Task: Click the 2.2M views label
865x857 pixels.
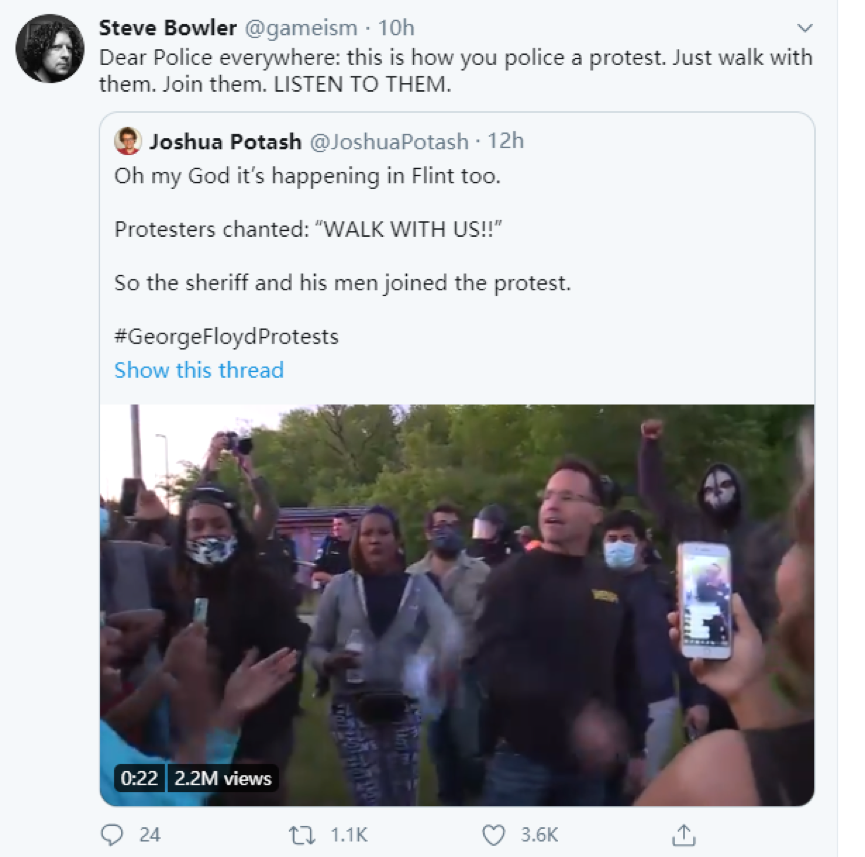Action: point(224,777)
